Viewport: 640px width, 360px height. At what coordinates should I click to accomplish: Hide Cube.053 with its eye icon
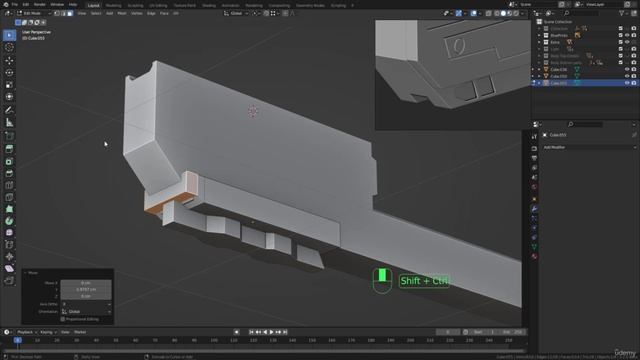[x=627, y=83]
